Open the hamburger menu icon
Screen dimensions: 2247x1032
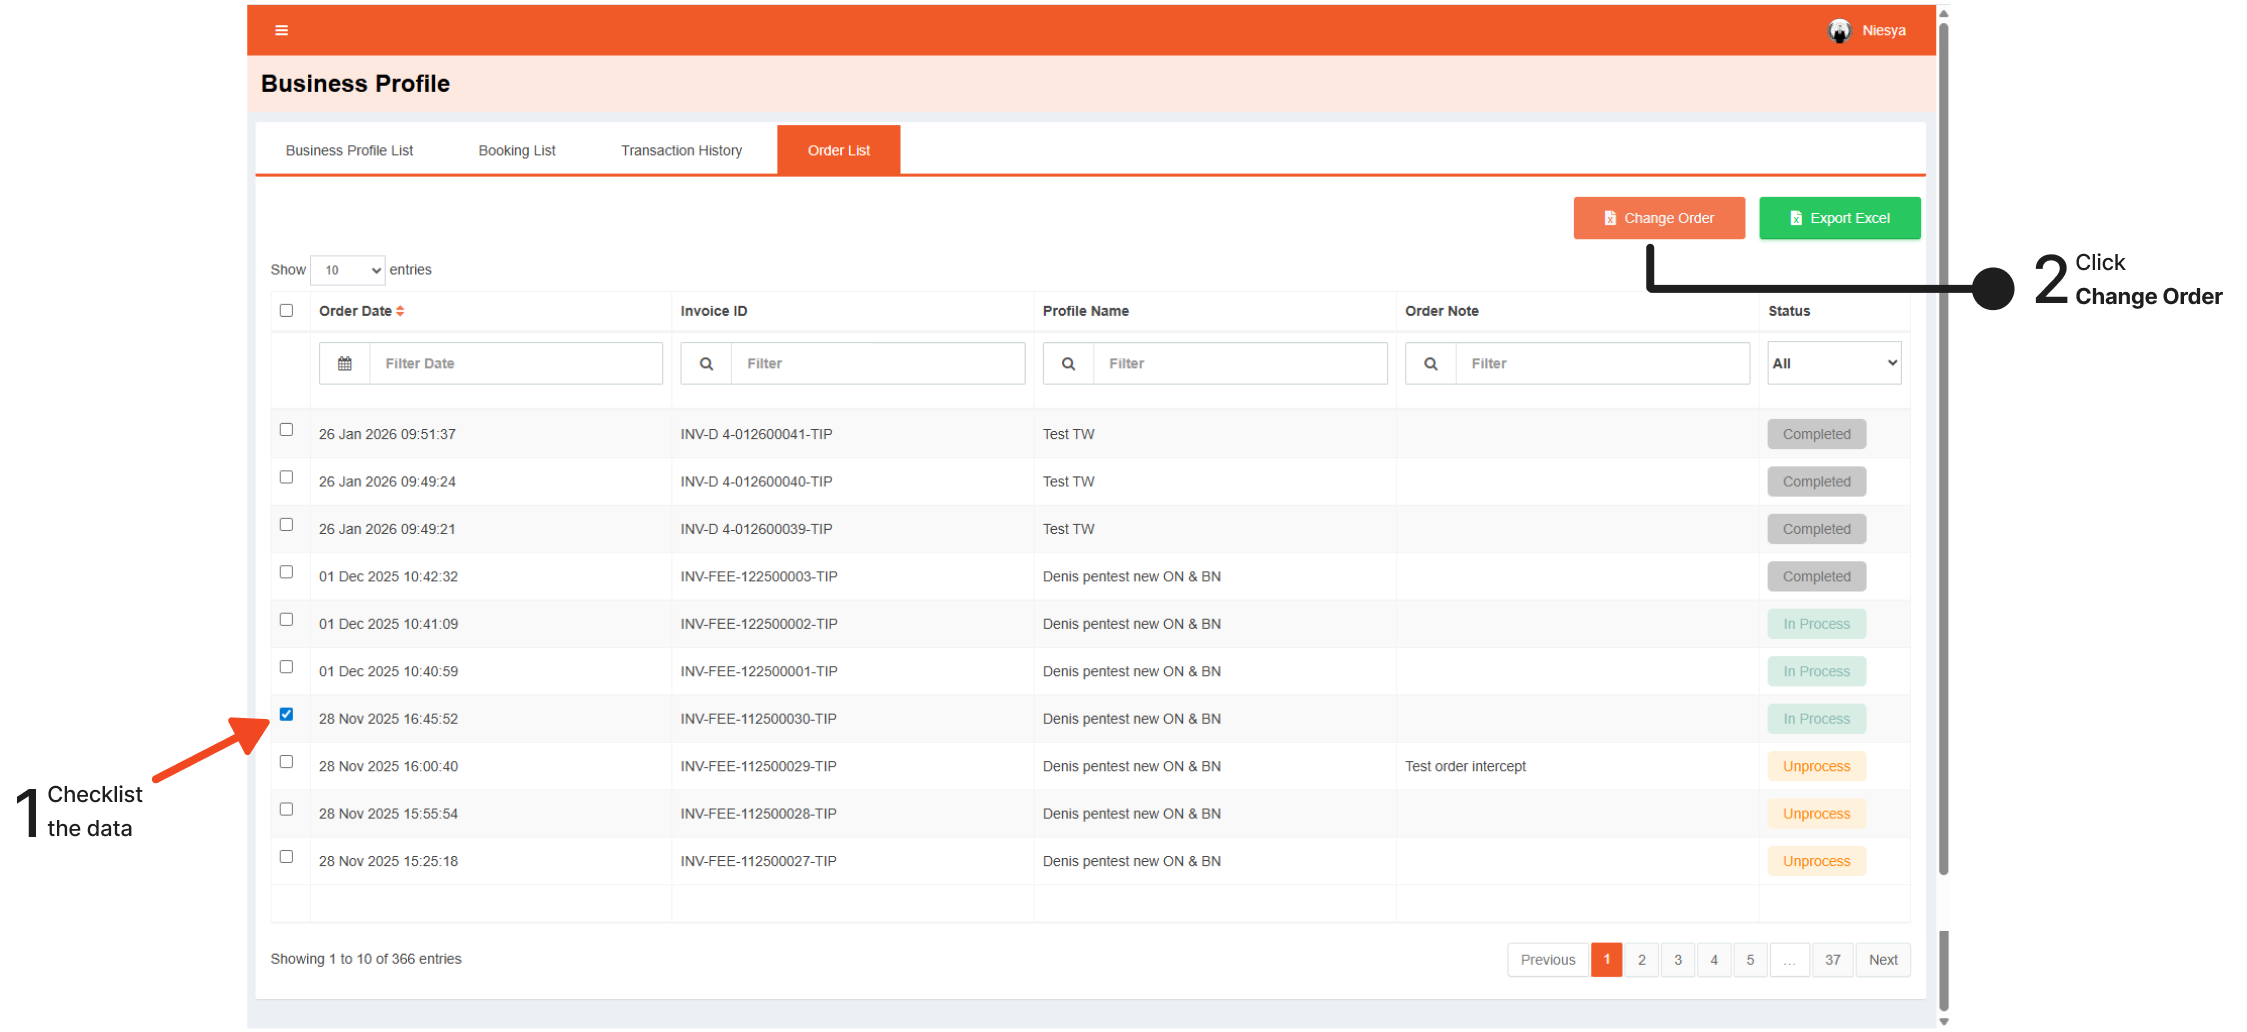coord(282,30)
